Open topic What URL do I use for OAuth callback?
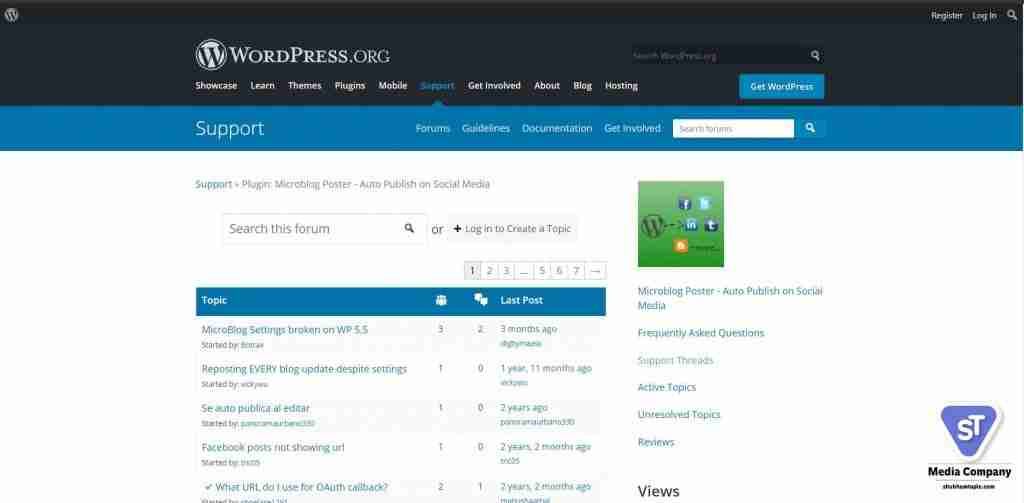 click(301, 487)
